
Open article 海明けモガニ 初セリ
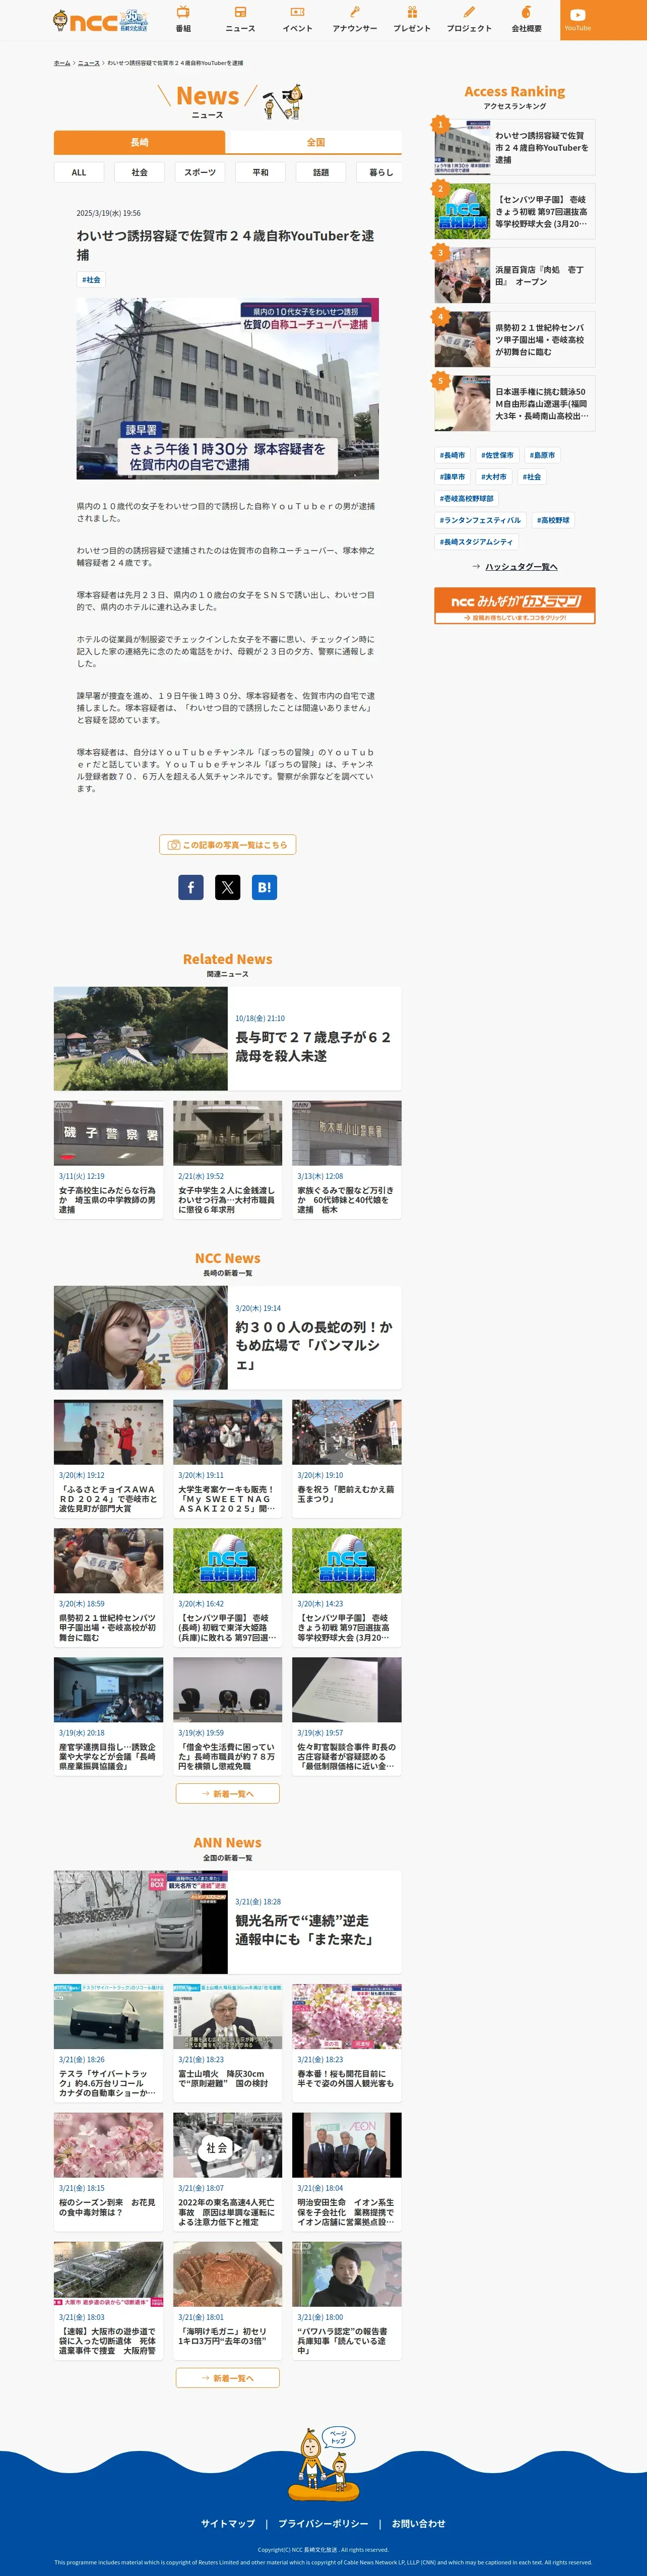pos(228,2300)
